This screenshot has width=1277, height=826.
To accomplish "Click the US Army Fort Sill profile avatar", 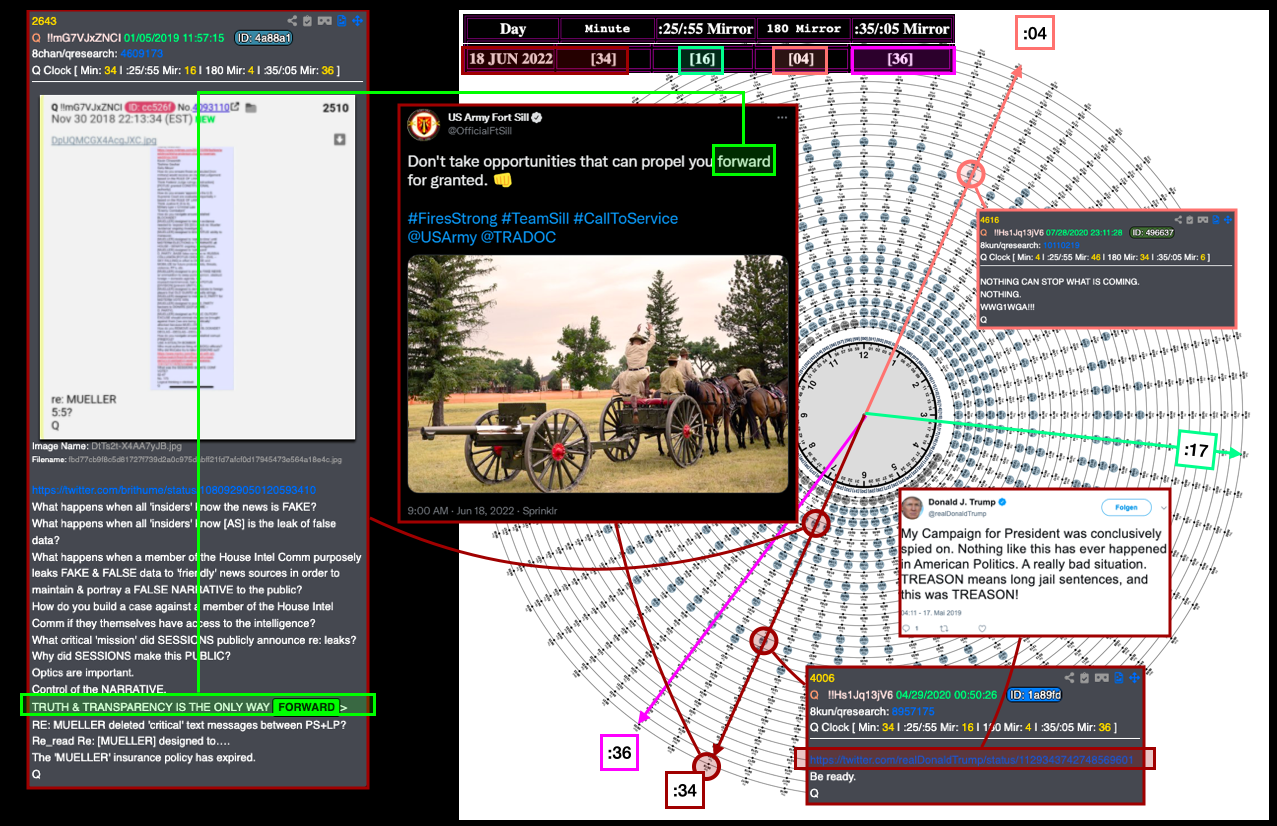I will tap(424, 124).
